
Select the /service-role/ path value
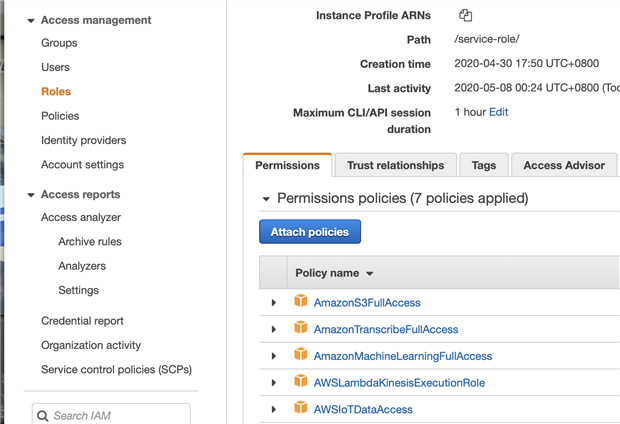point(487,39)
